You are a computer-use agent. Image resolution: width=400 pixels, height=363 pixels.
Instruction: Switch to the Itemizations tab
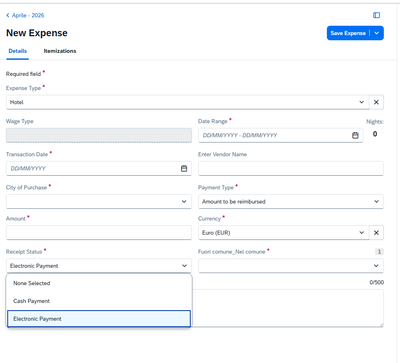point(60,51)
